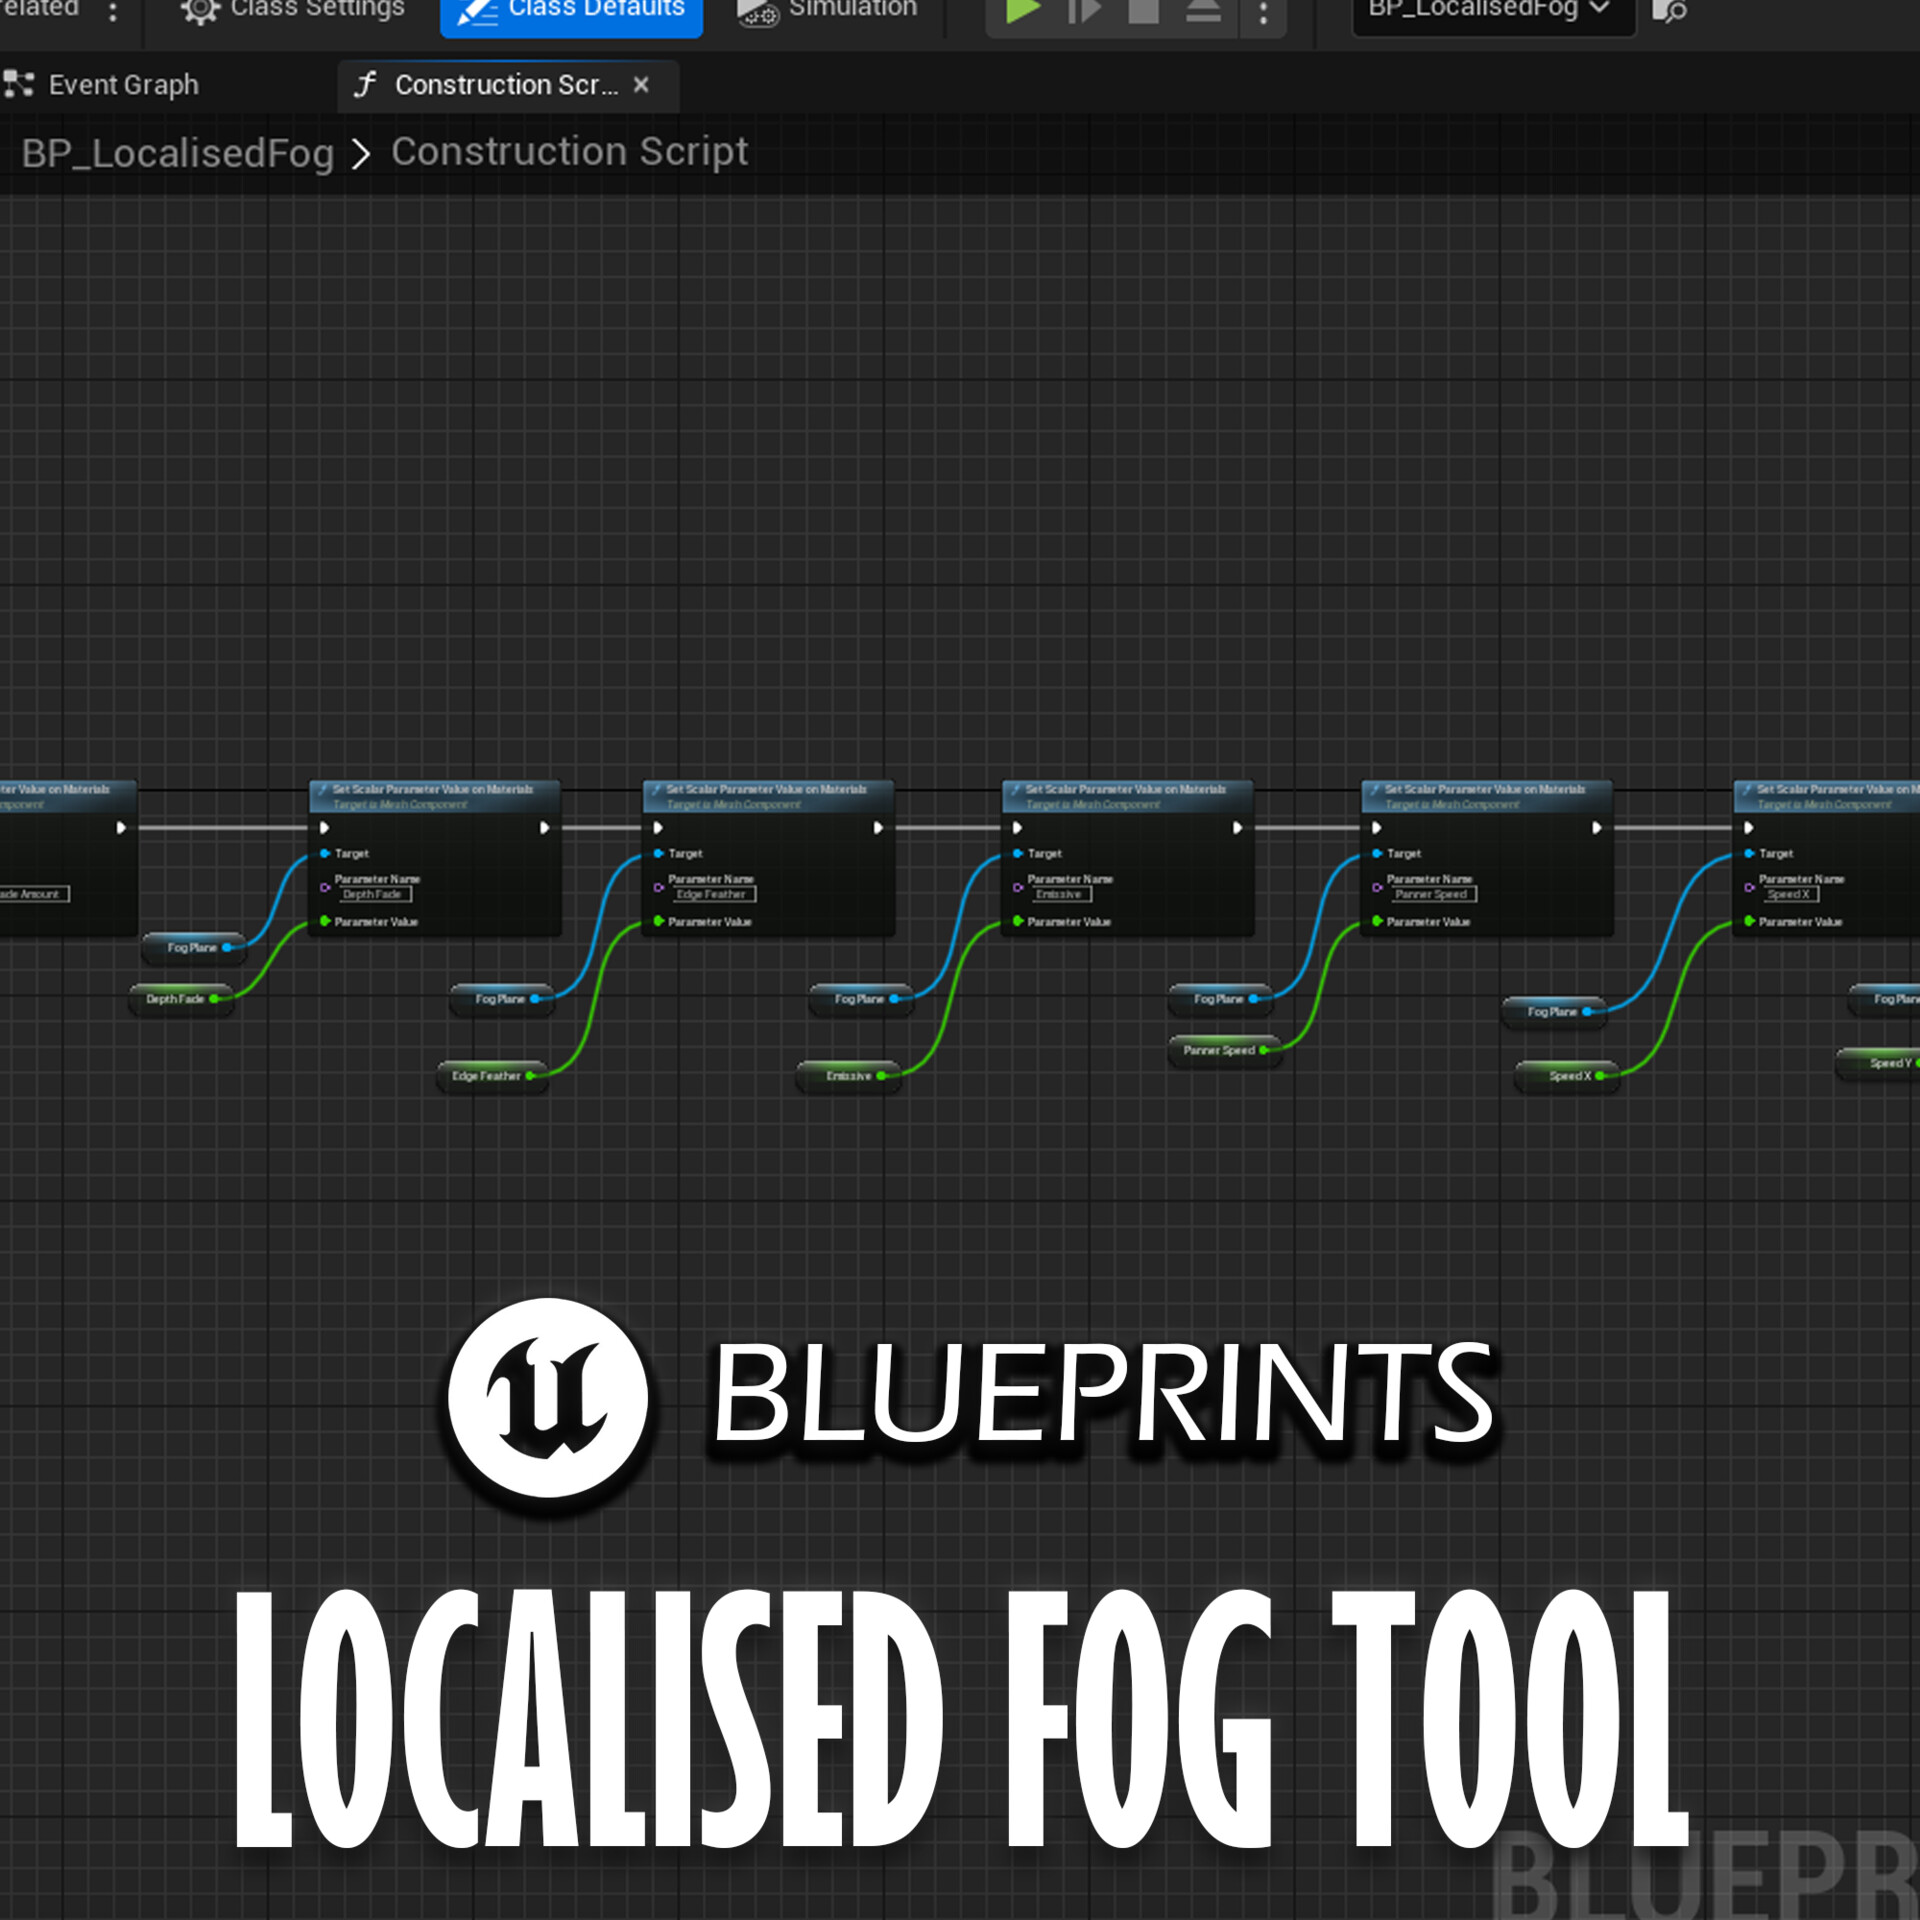Click the Frame Skip toolbar icon

click(1086, 10)
